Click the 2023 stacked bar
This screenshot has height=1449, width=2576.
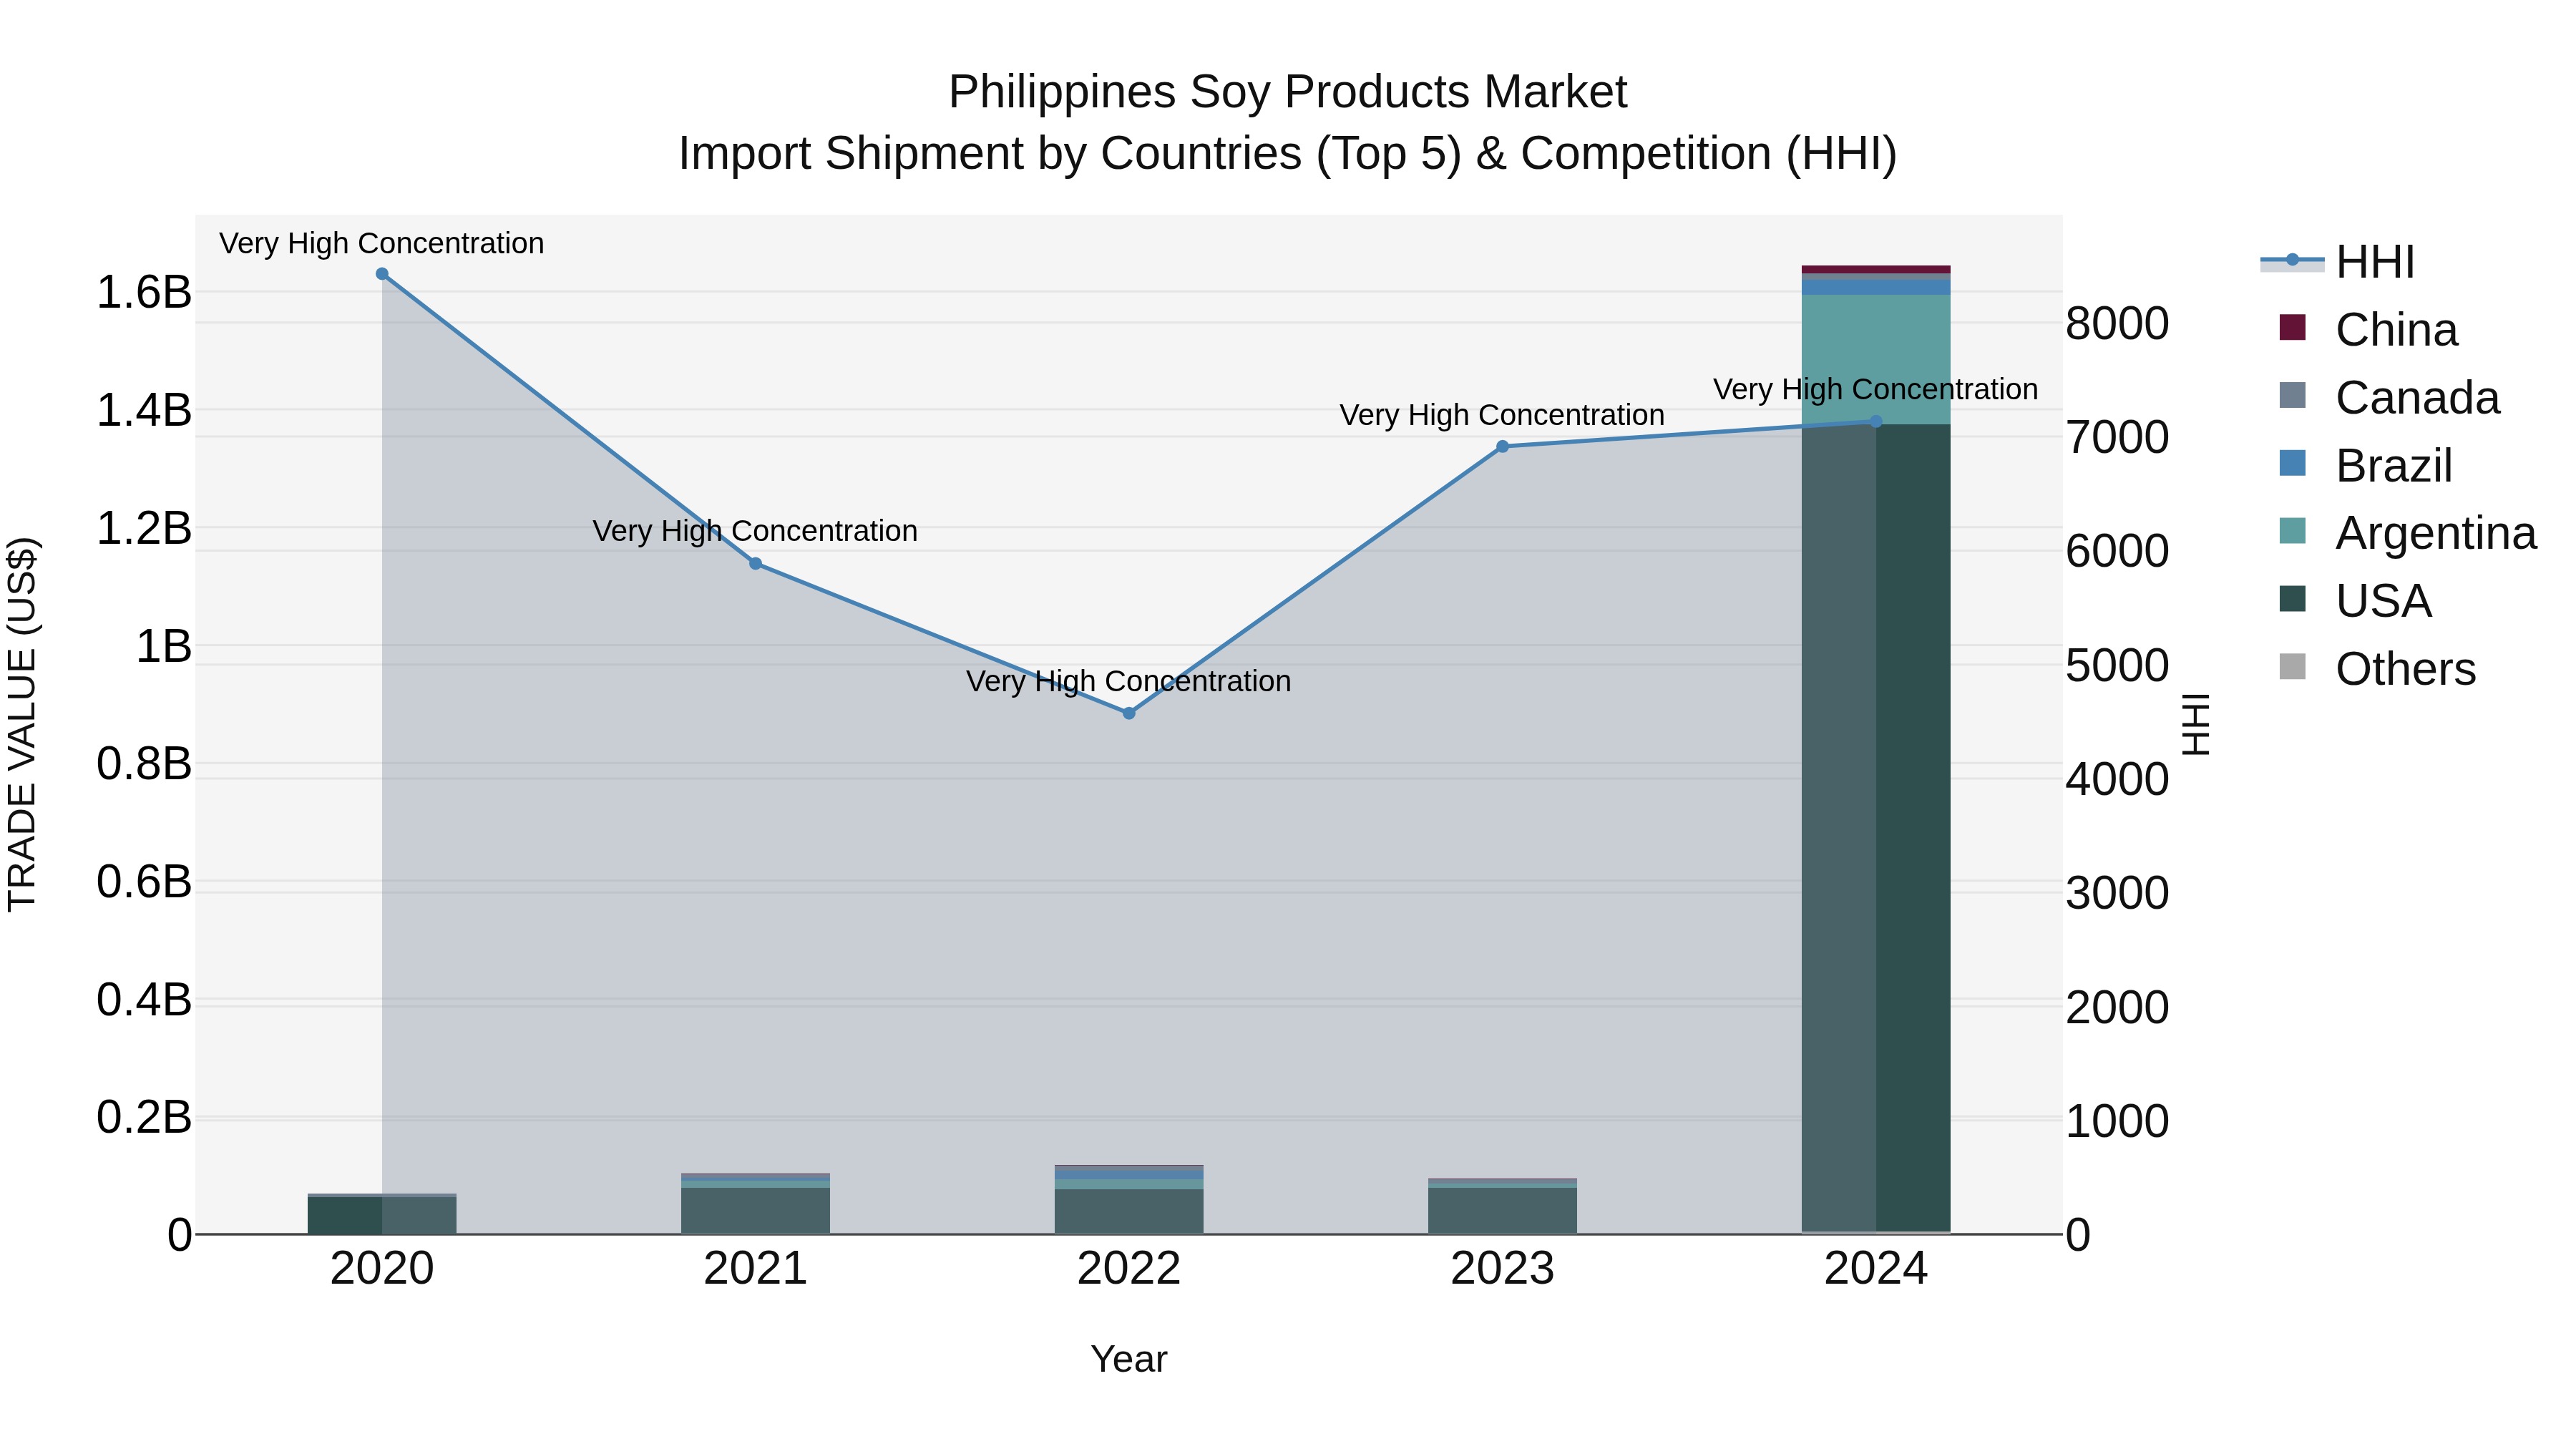point(1502,1207)
